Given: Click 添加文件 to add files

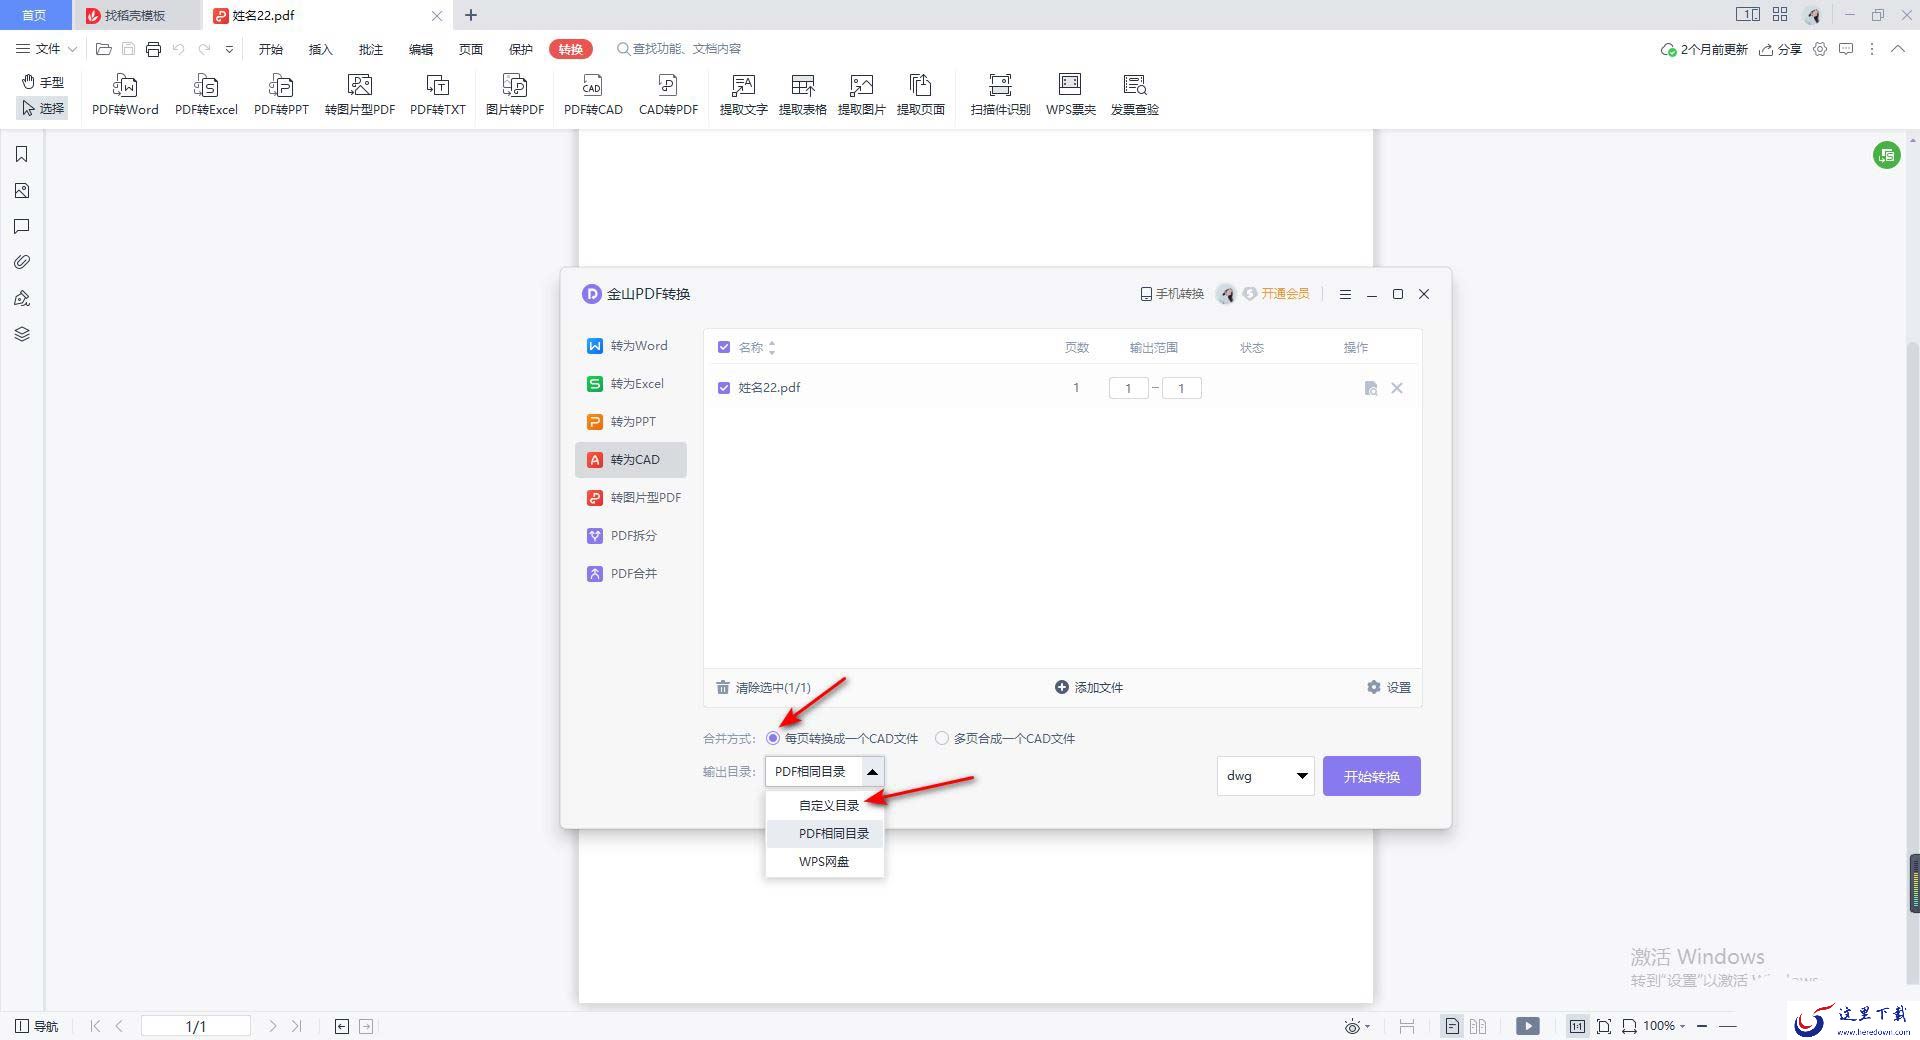Looking at the screenshot, I should [1089, 687].
